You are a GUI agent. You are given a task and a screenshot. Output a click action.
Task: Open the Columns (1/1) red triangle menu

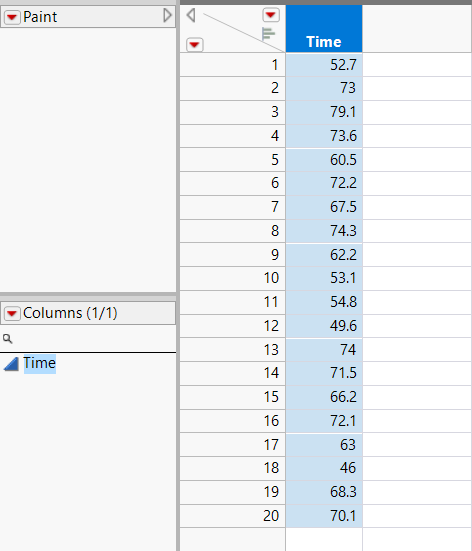click(x=12, y=313)
